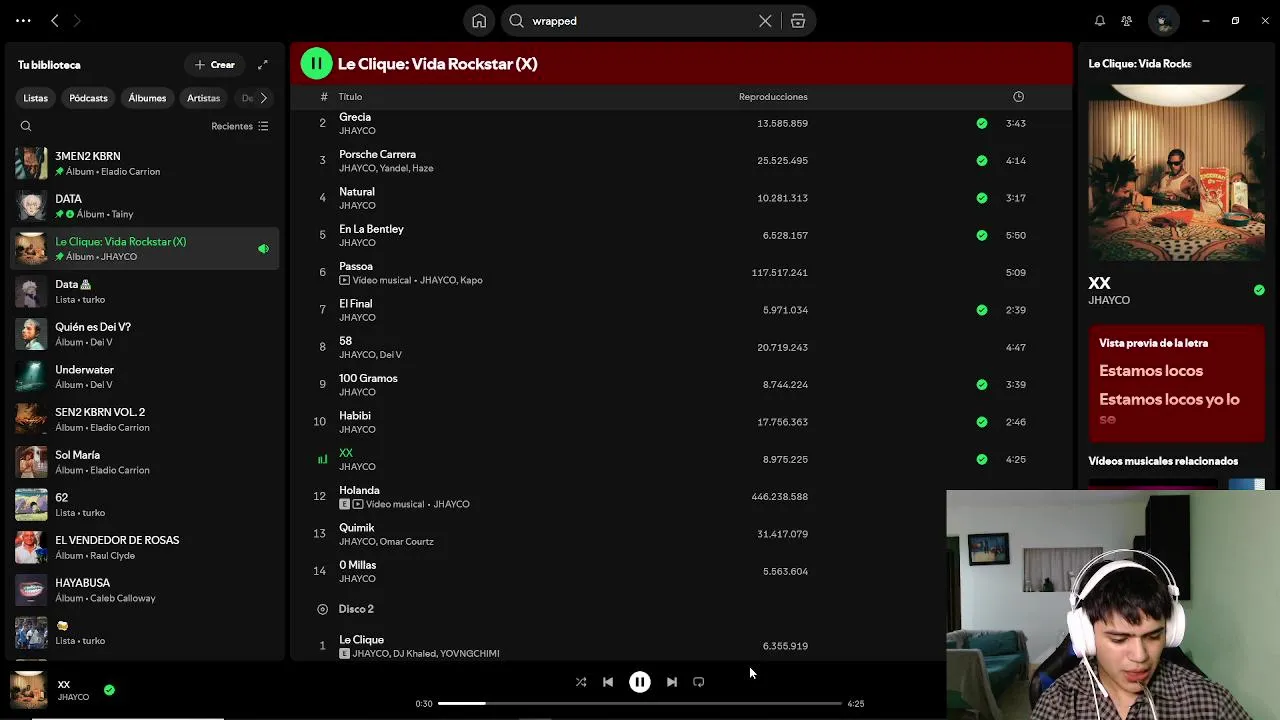1280x720 pixels.
Task: Open DJ Khaled artist link
Action: (x=414, y=654)
